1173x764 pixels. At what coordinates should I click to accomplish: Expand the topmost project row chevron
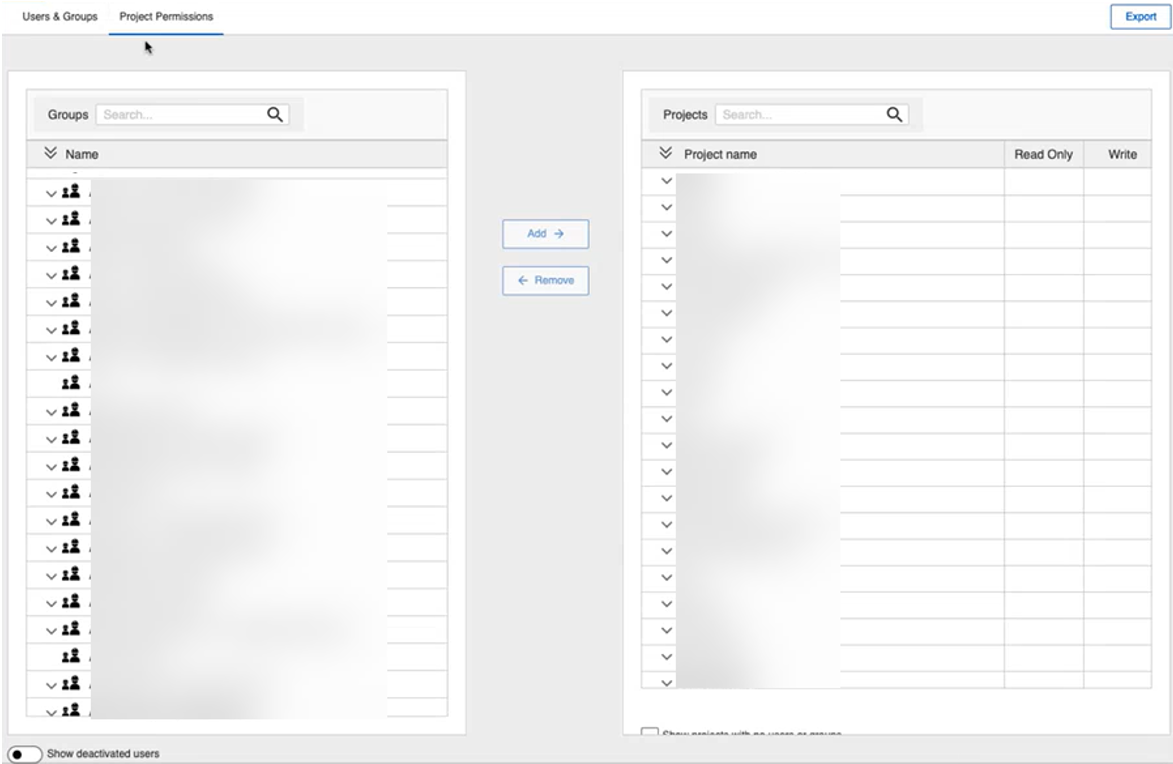click(x=667, y=181)
